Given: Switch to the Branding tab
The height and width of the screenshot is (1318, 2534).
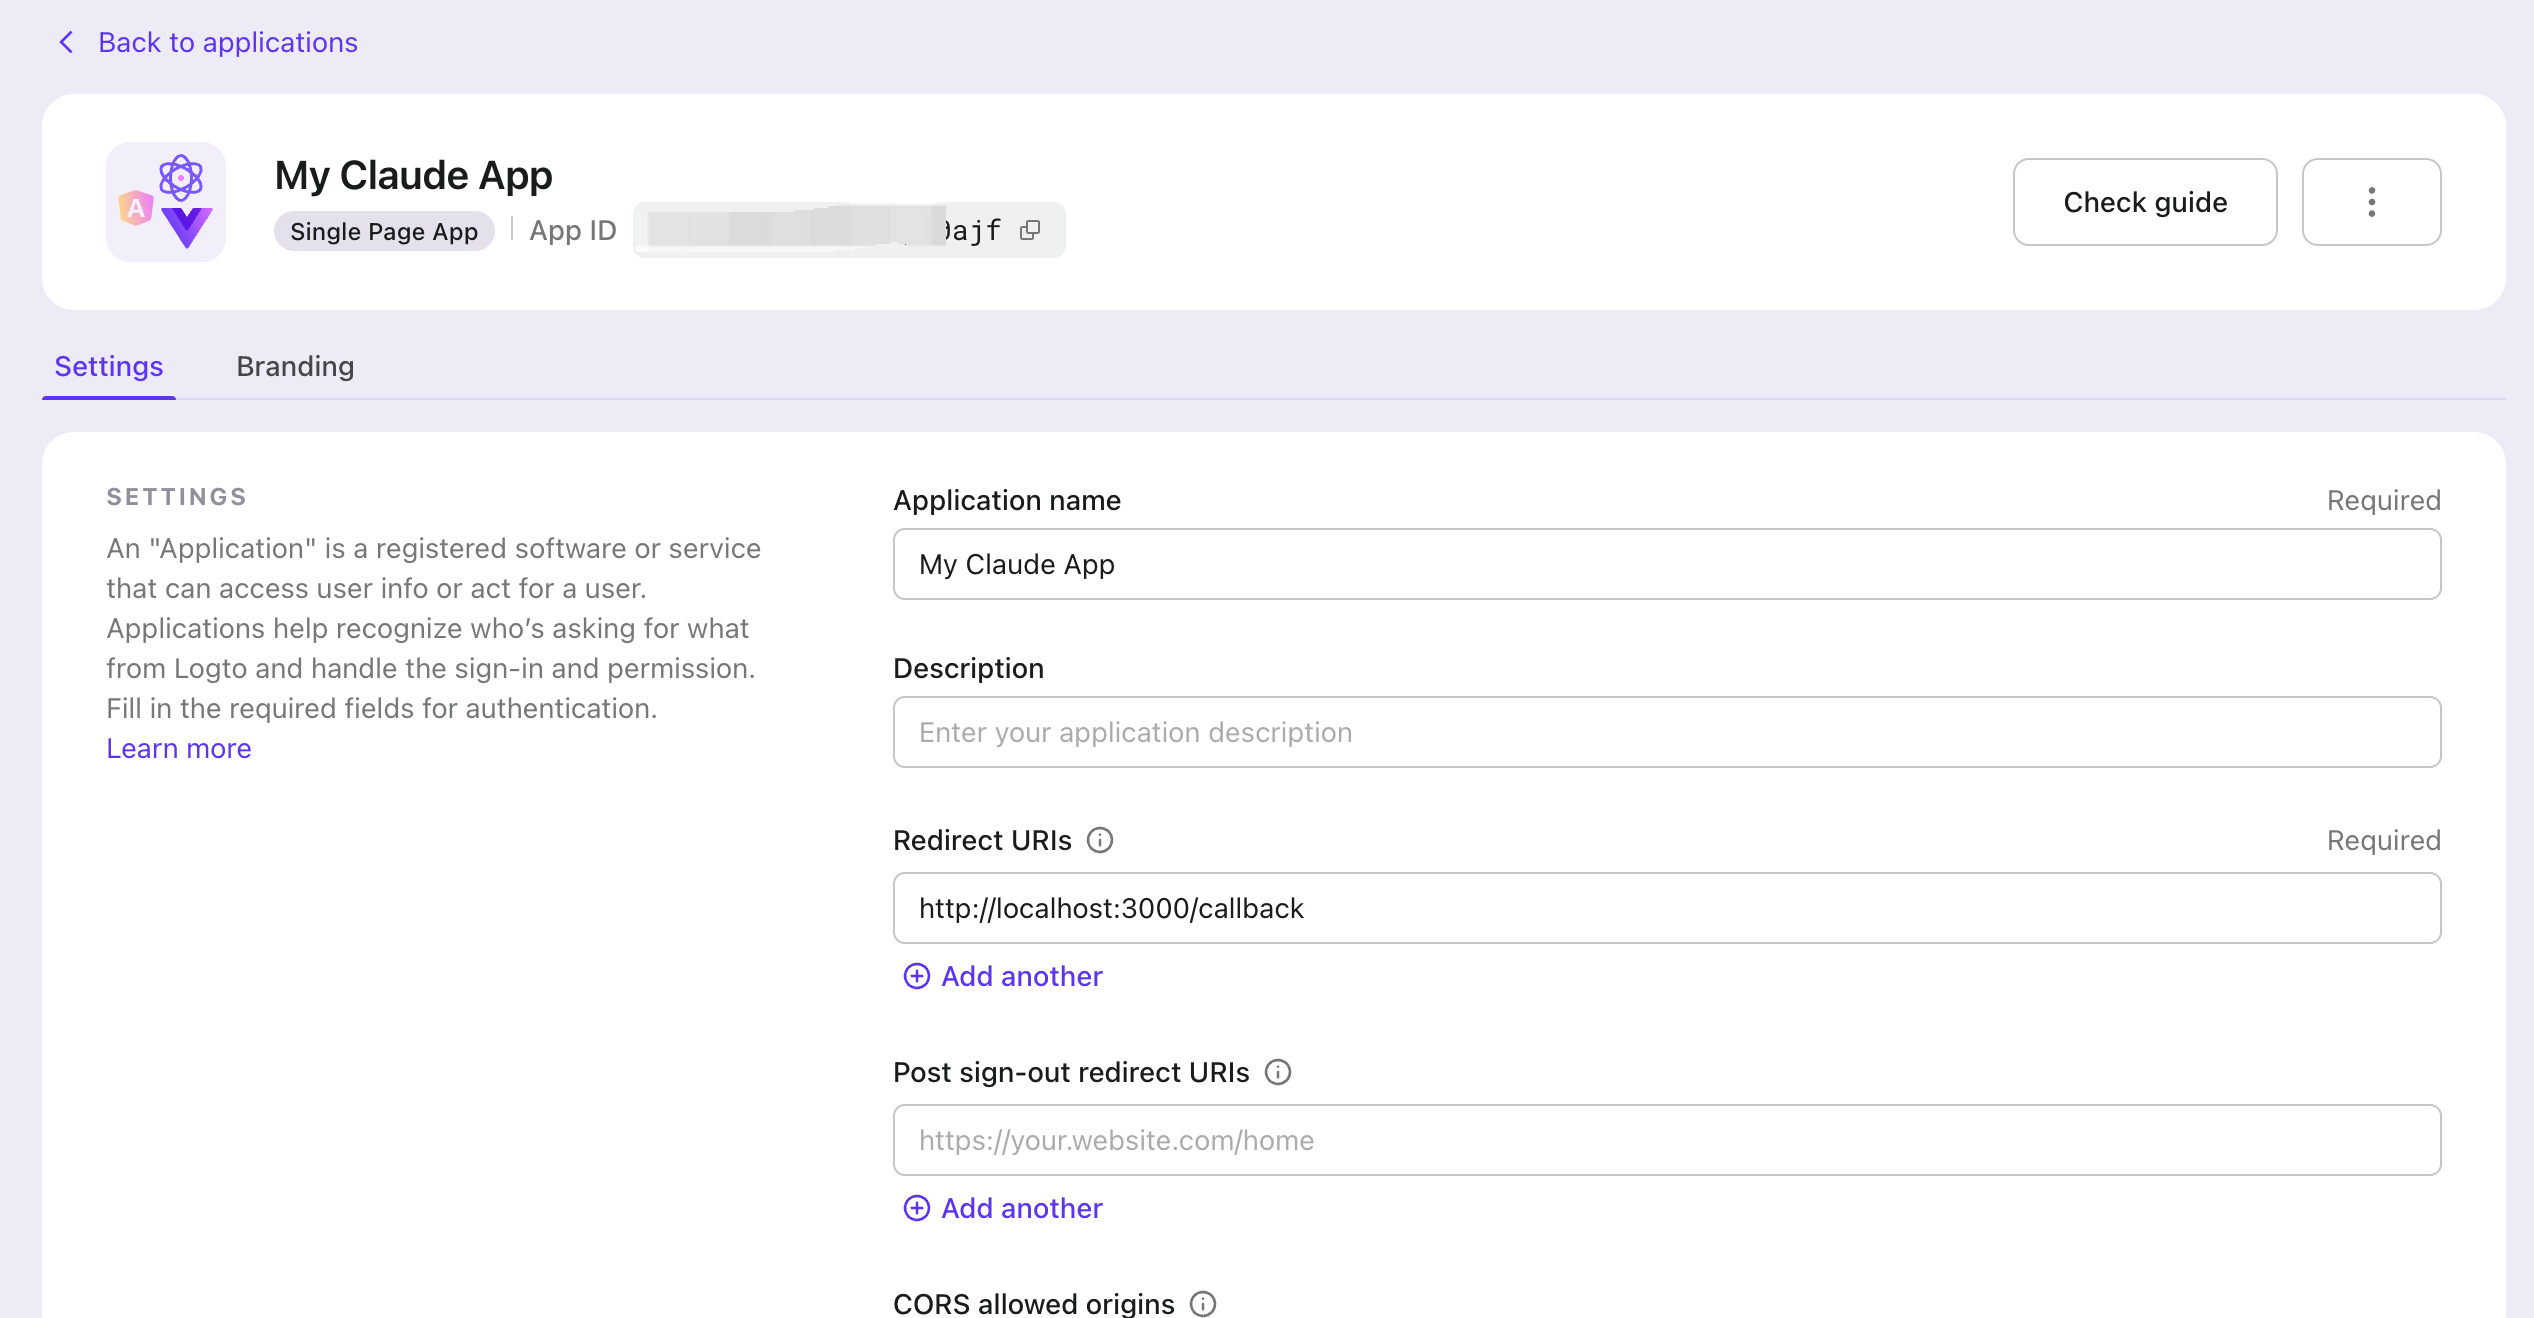Looking at the screenshot, I should [x=295, y=367].
